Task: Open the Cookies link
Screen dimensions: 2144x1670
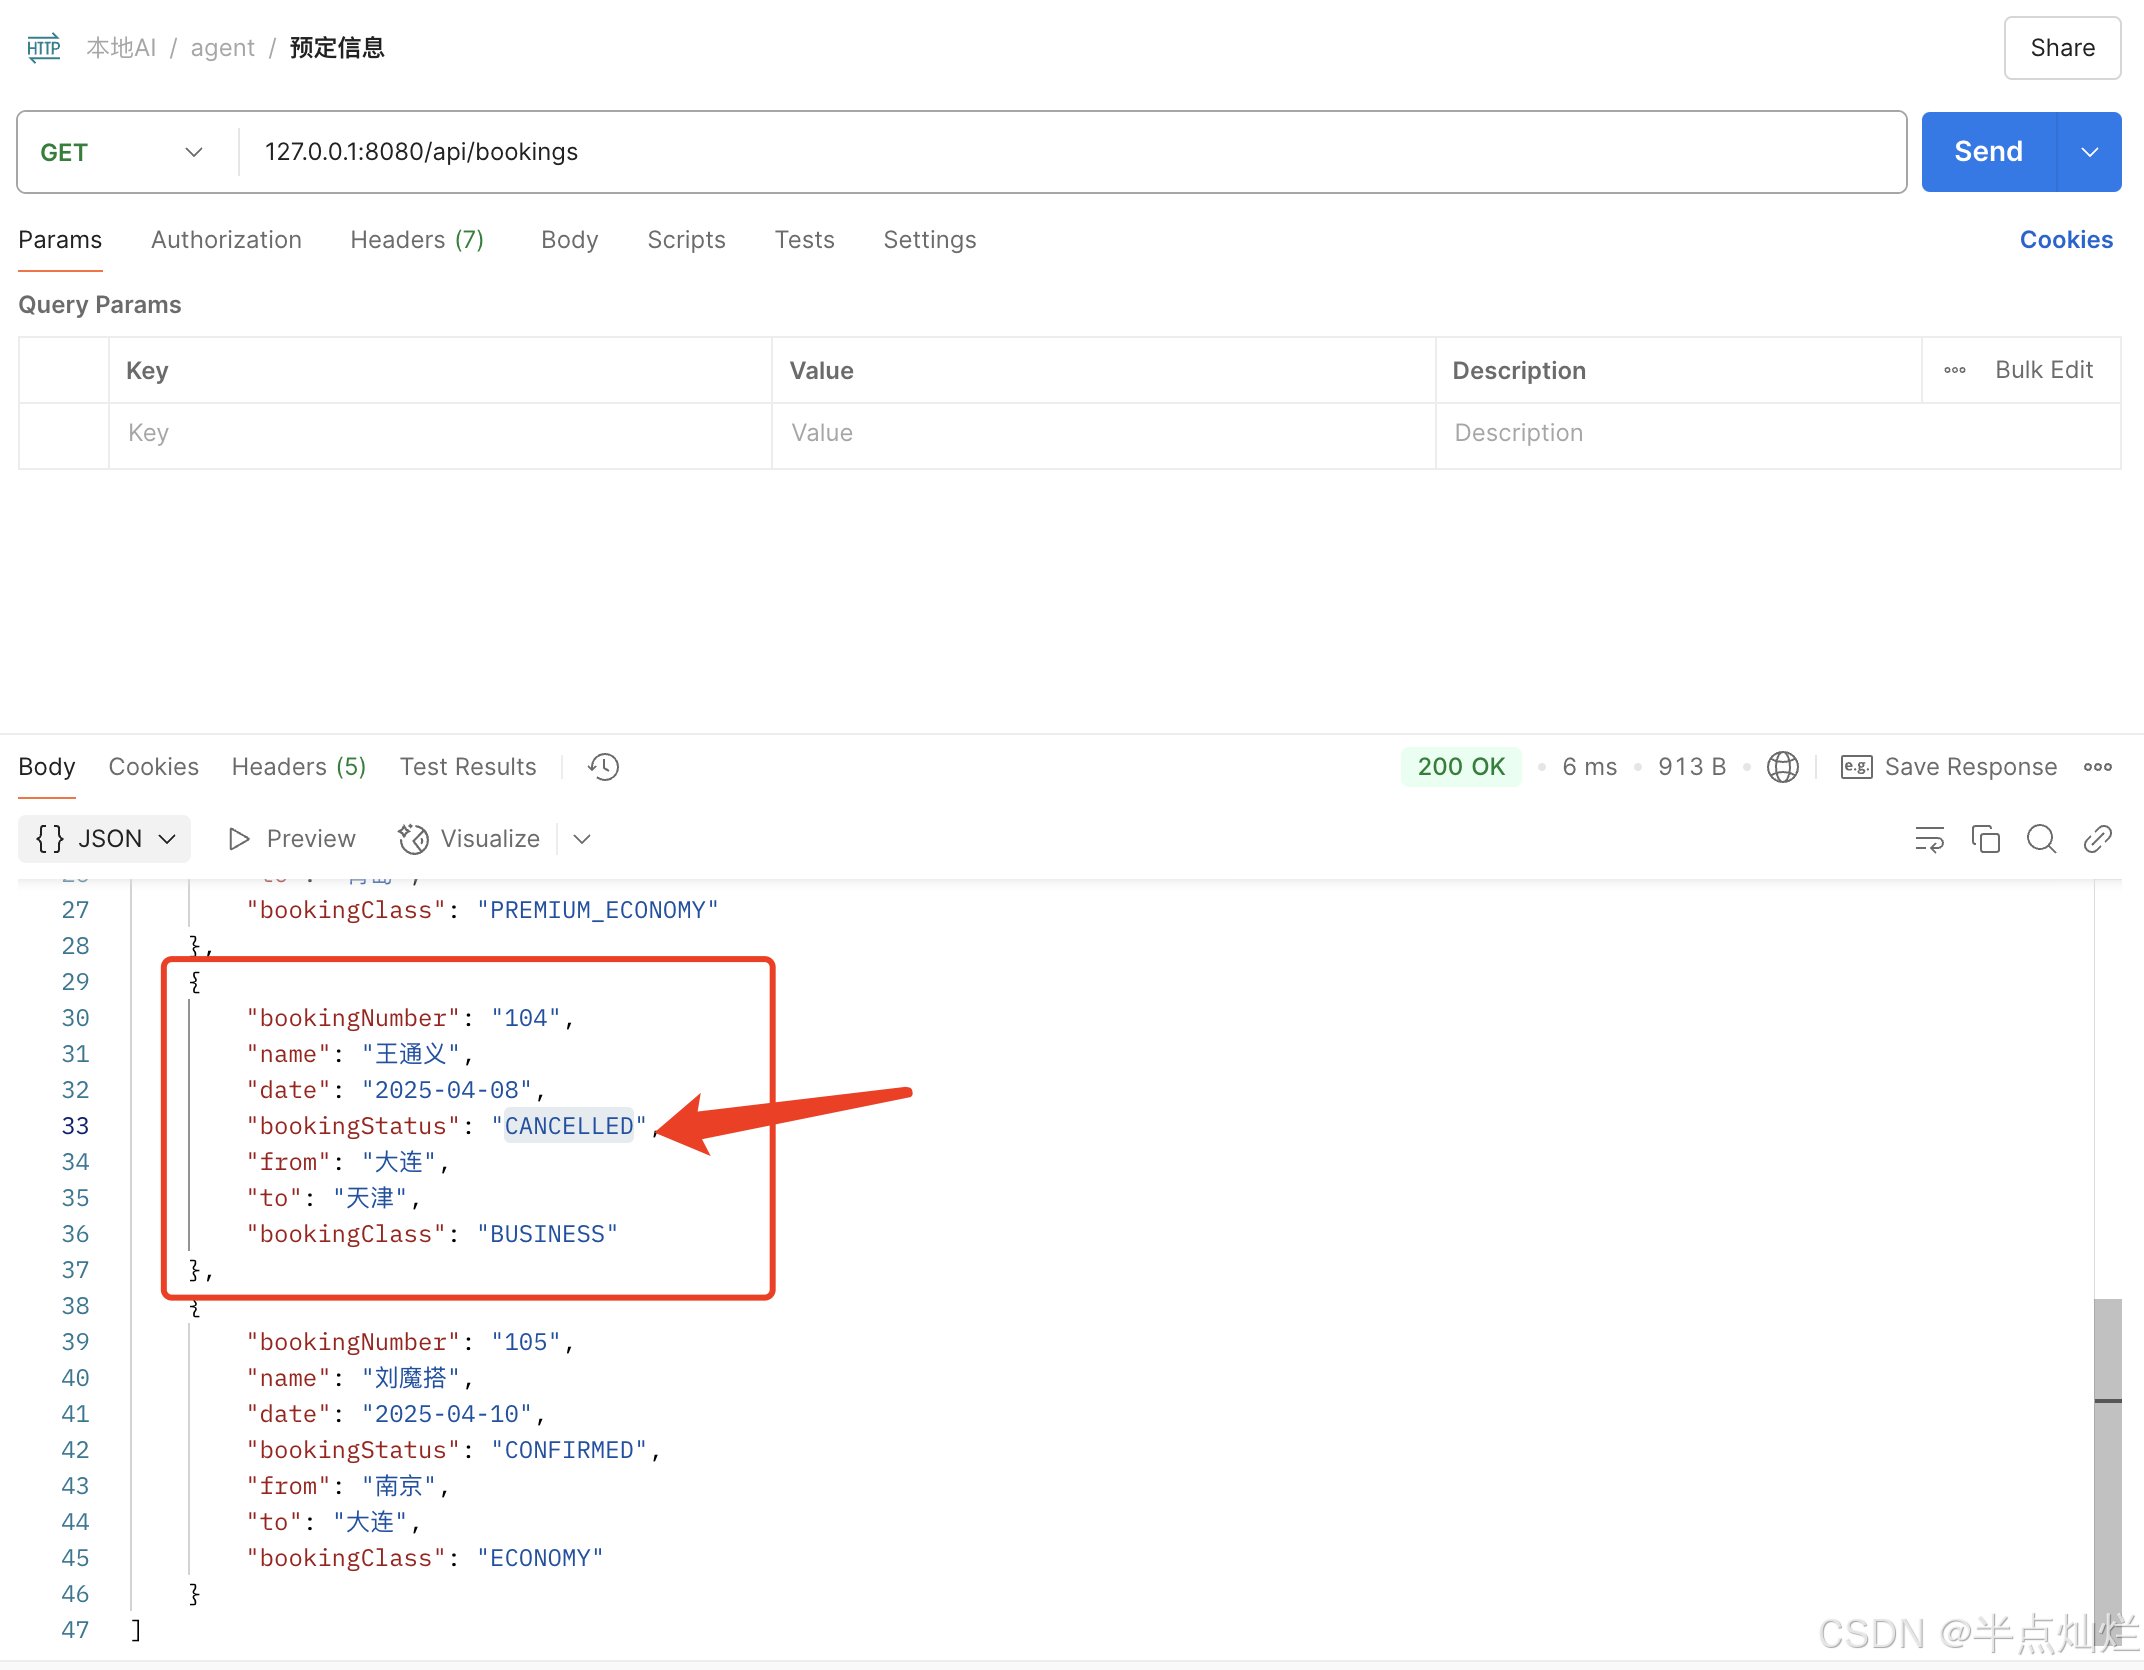Action: click(x=2065, y=240)
